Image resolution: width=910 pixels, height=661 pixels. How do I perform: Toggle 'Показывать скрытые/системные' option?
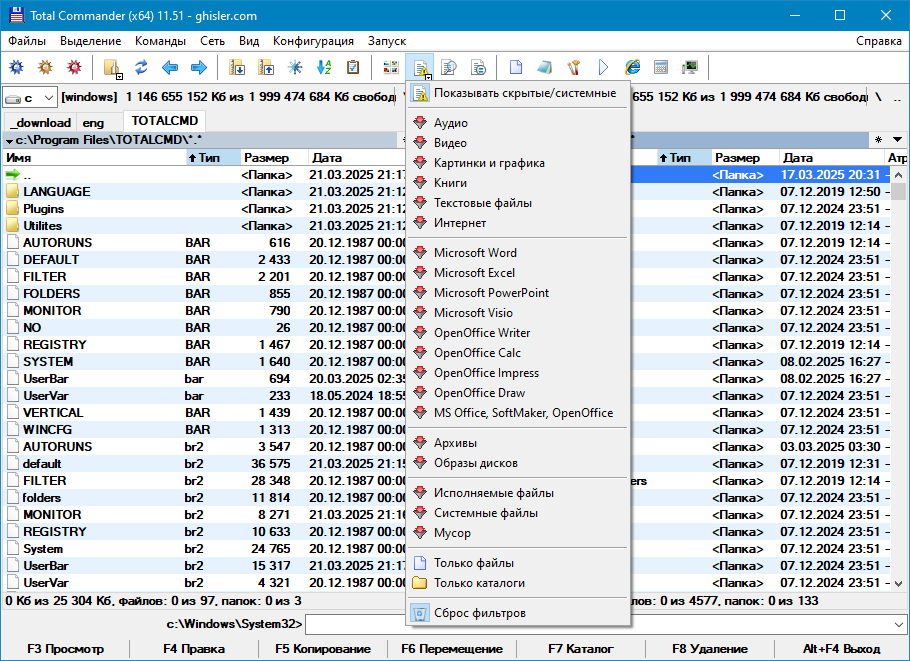tap(524, 93)
